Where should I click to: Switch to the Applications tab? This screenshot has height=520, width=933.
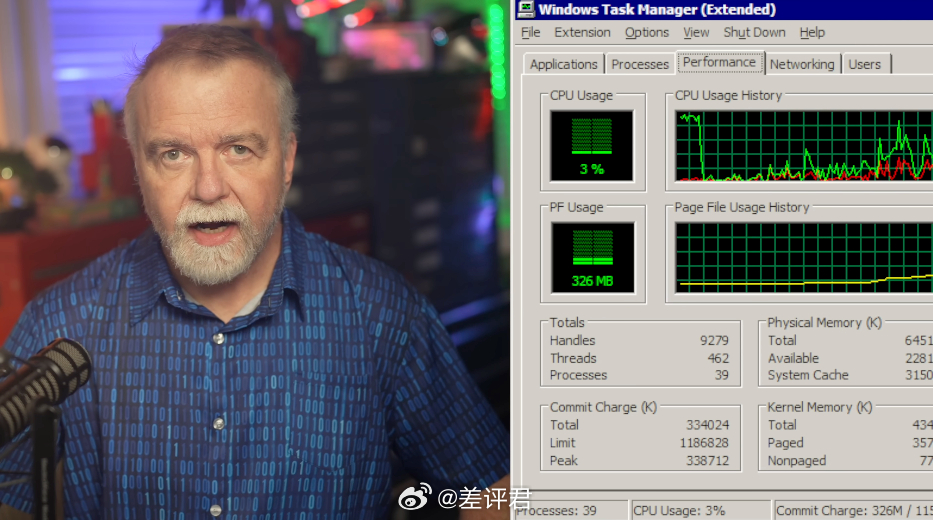coord(563,64)
